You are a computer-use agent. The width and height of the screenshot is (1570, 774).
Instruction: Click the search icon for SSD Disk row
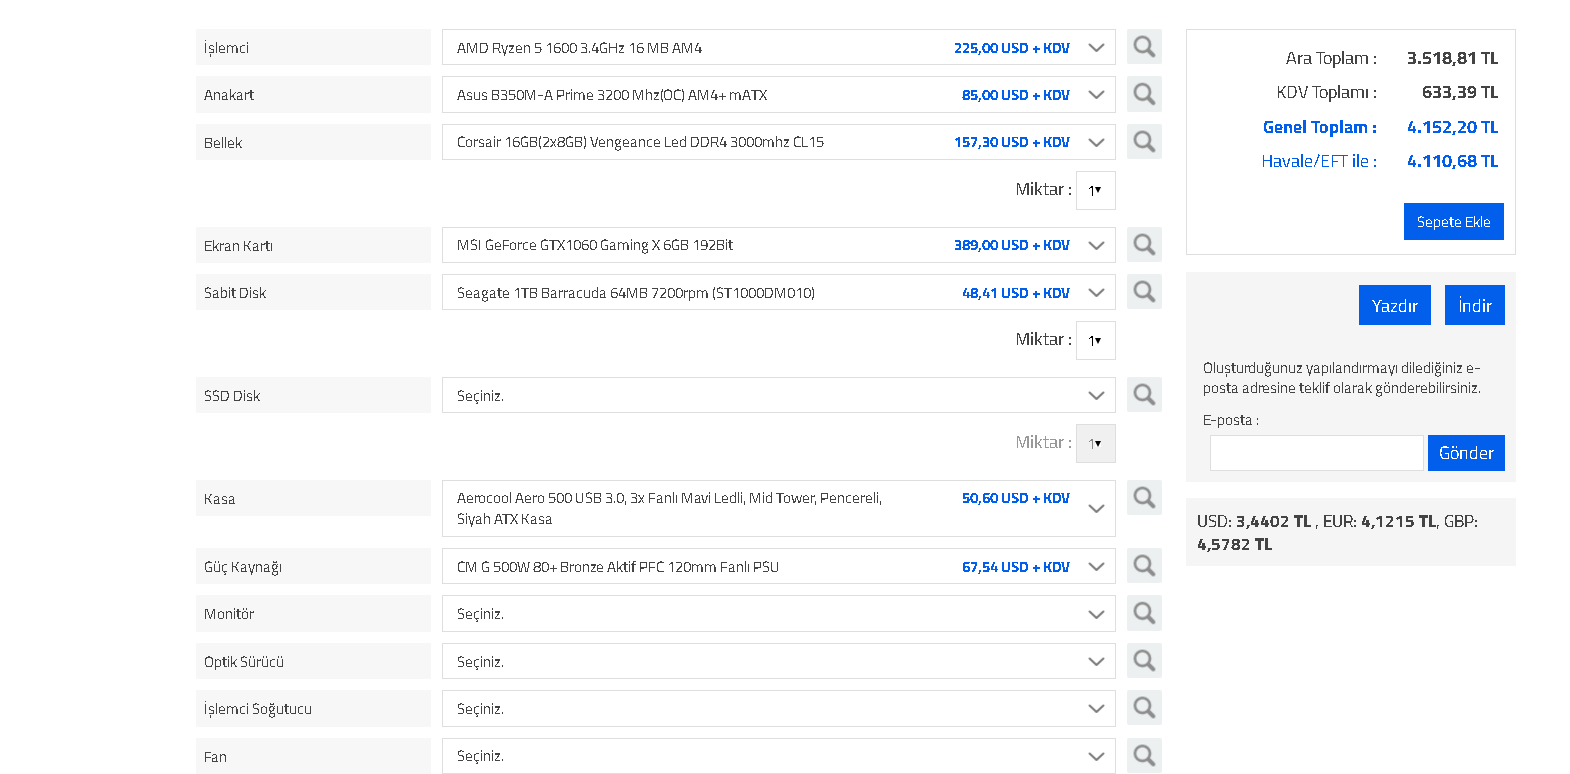(x=1144, y=394)
